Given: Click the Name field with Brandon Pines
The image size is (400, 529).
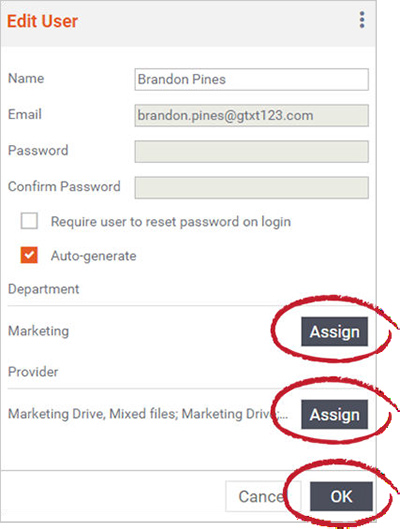Looking at the screenshot, I should 252,80.
